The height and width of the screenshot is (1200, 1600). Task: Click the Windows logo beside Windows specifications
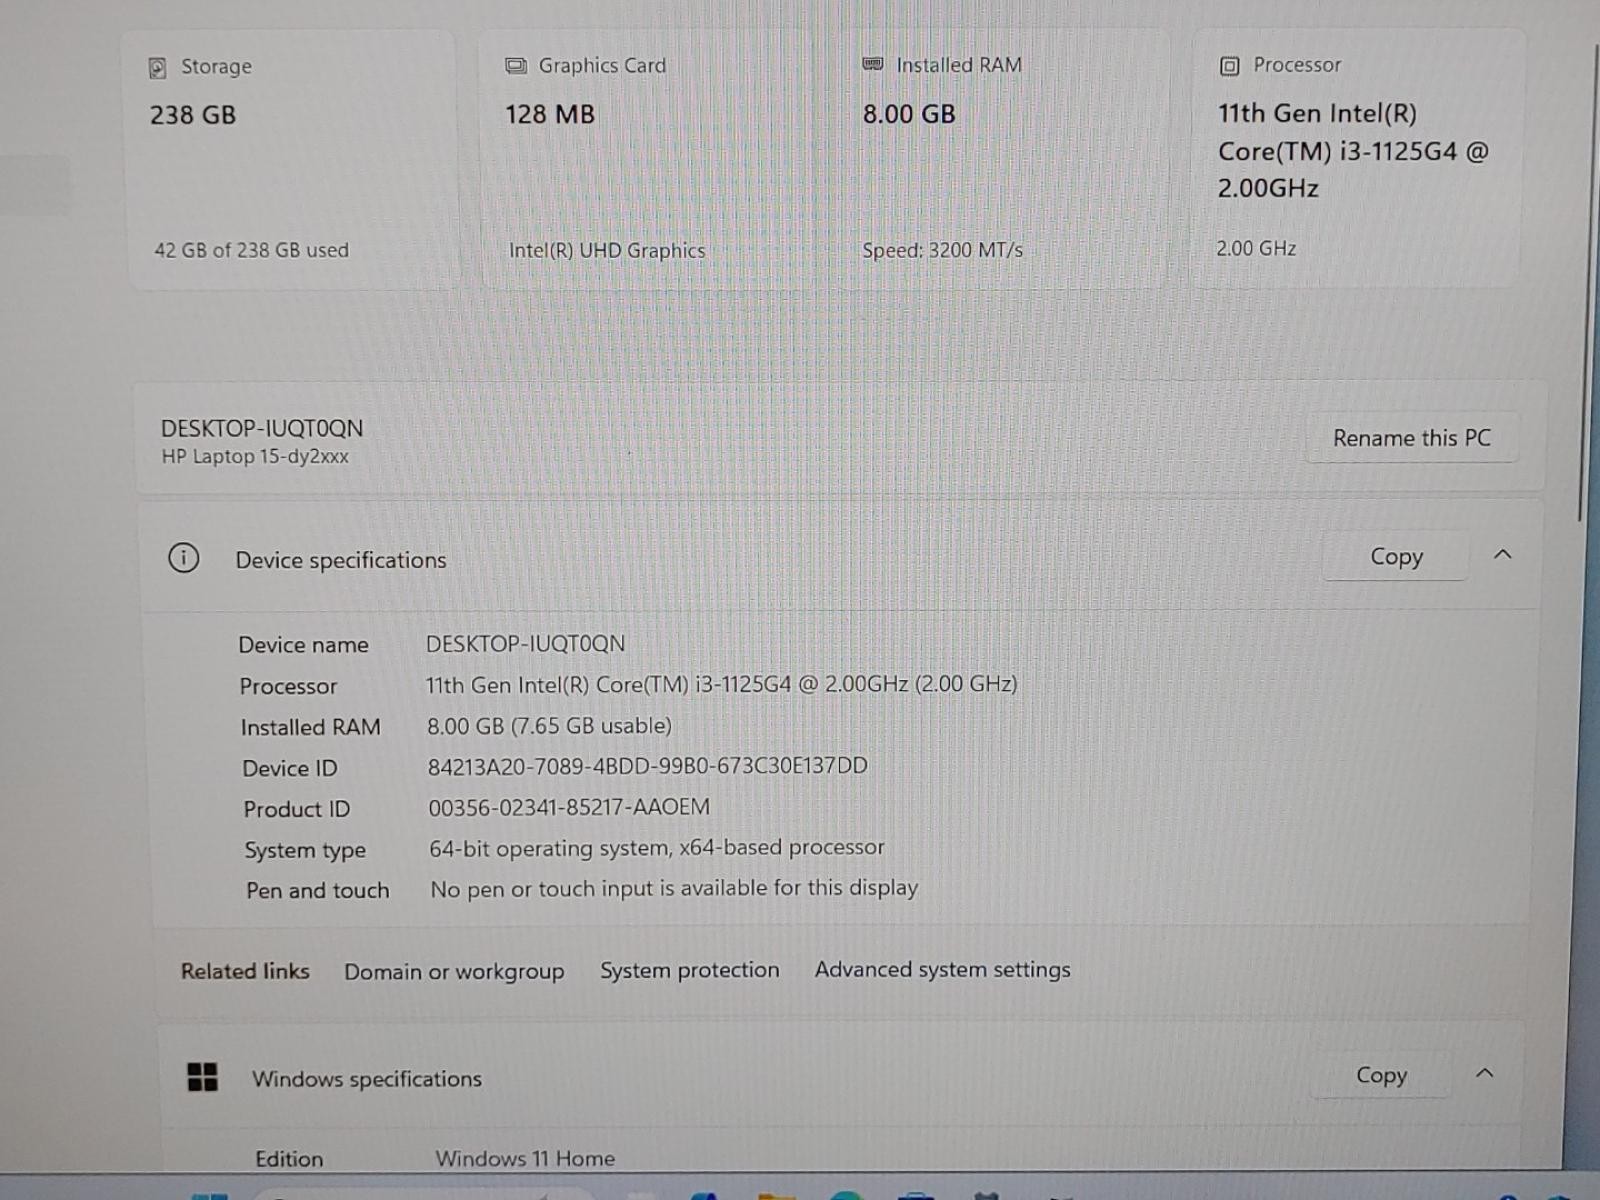203,1077
